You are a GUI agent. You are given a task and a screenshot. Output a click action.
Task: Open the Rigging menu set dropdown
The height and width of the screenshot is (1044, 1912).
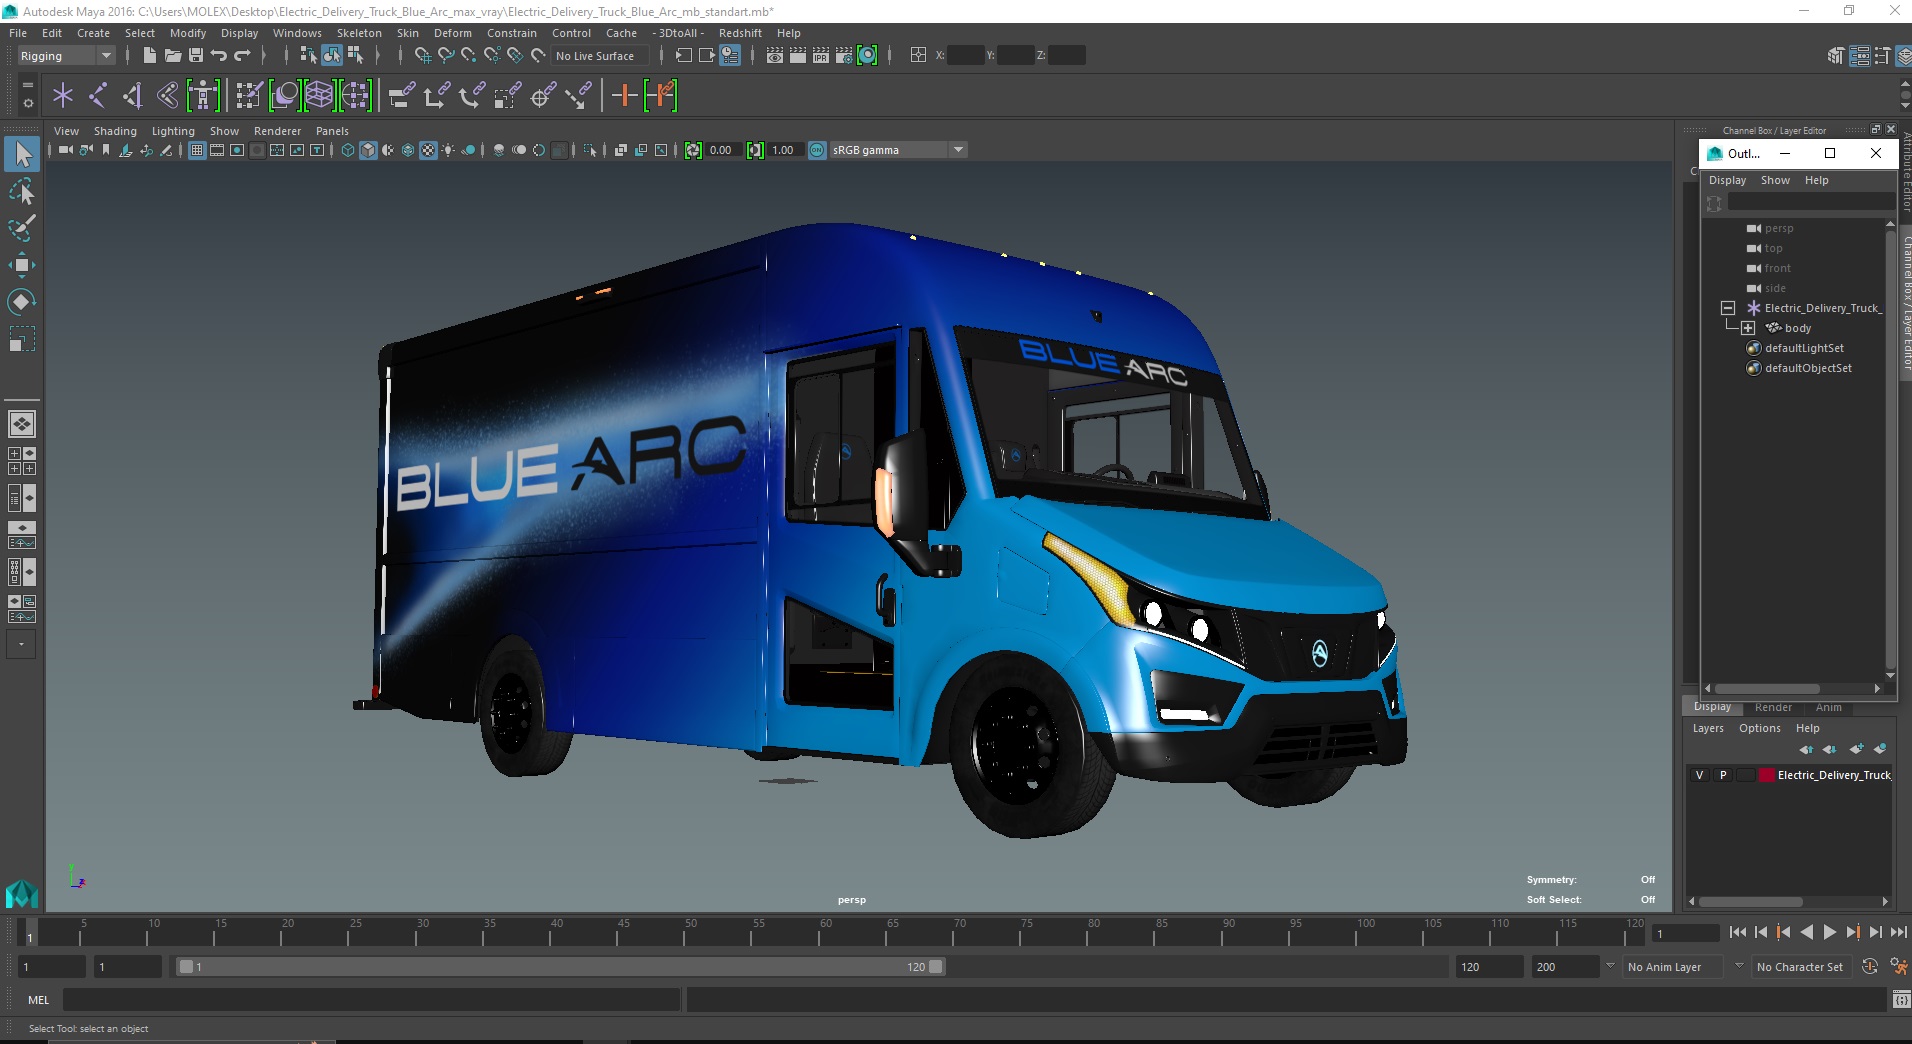(x=66, y=56)
